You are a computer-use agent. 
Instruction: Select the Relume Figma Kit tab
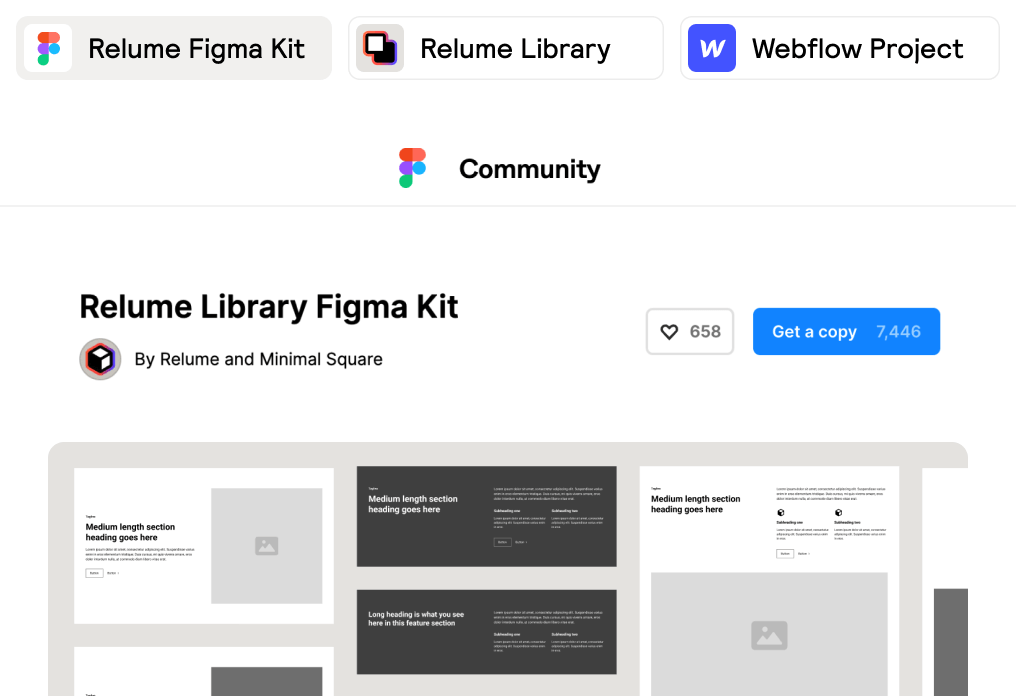coord(174,49)
